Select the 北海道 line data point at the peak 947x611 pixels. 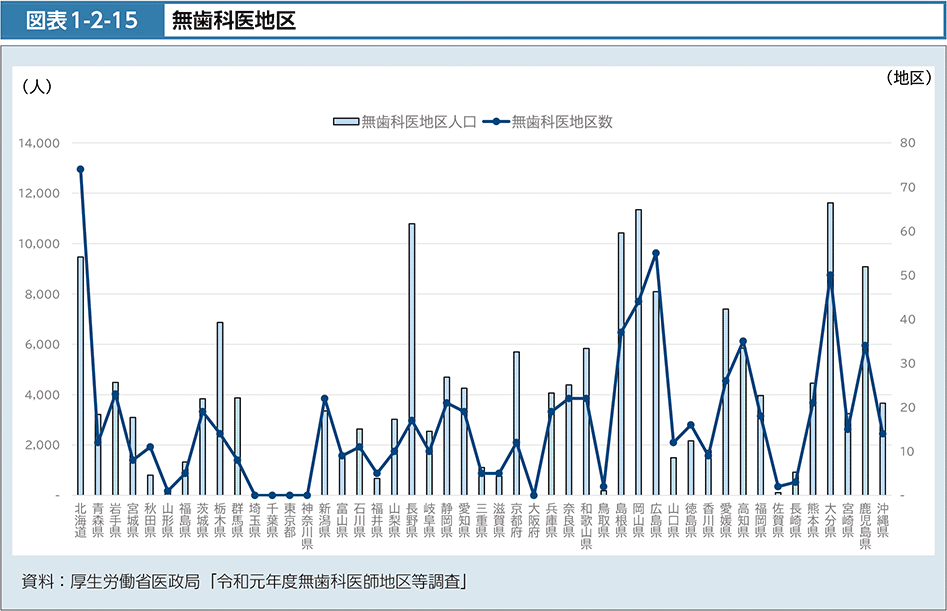[80, 169]
